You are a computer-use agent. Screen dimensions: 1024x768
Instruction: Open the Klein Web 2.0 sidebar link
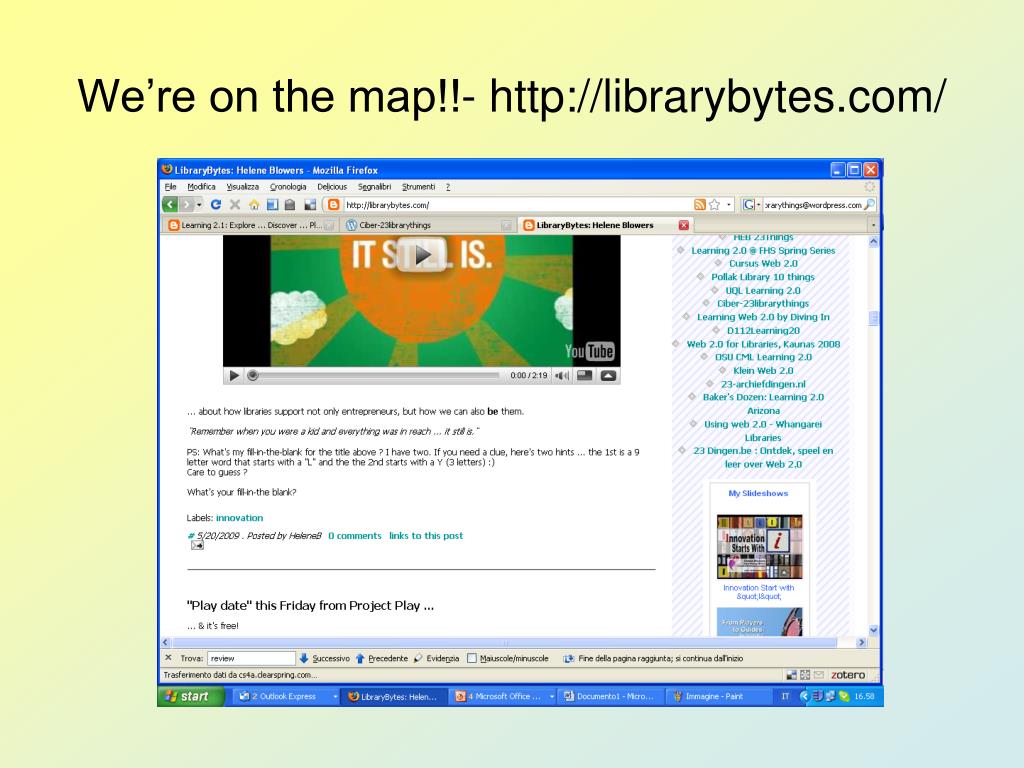(x=763, y=370)
